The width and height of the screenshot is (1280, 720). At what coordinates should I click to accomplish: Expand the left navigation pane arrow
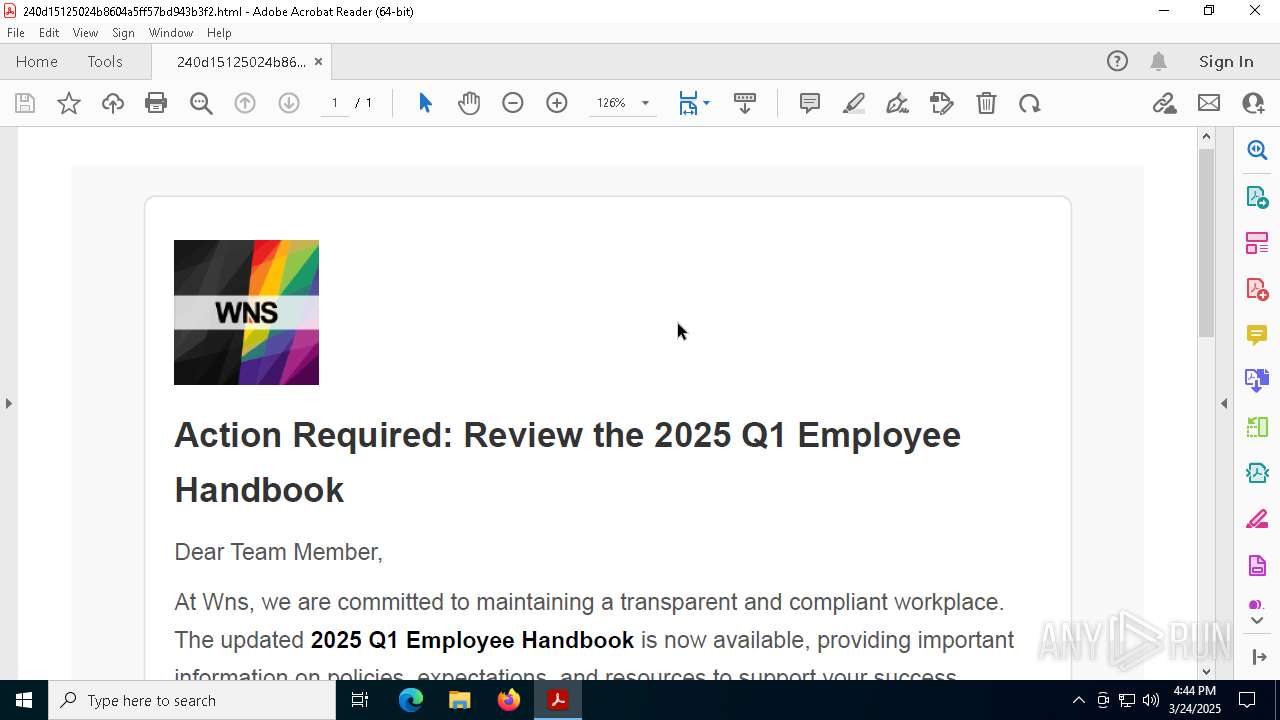(9, 403)
